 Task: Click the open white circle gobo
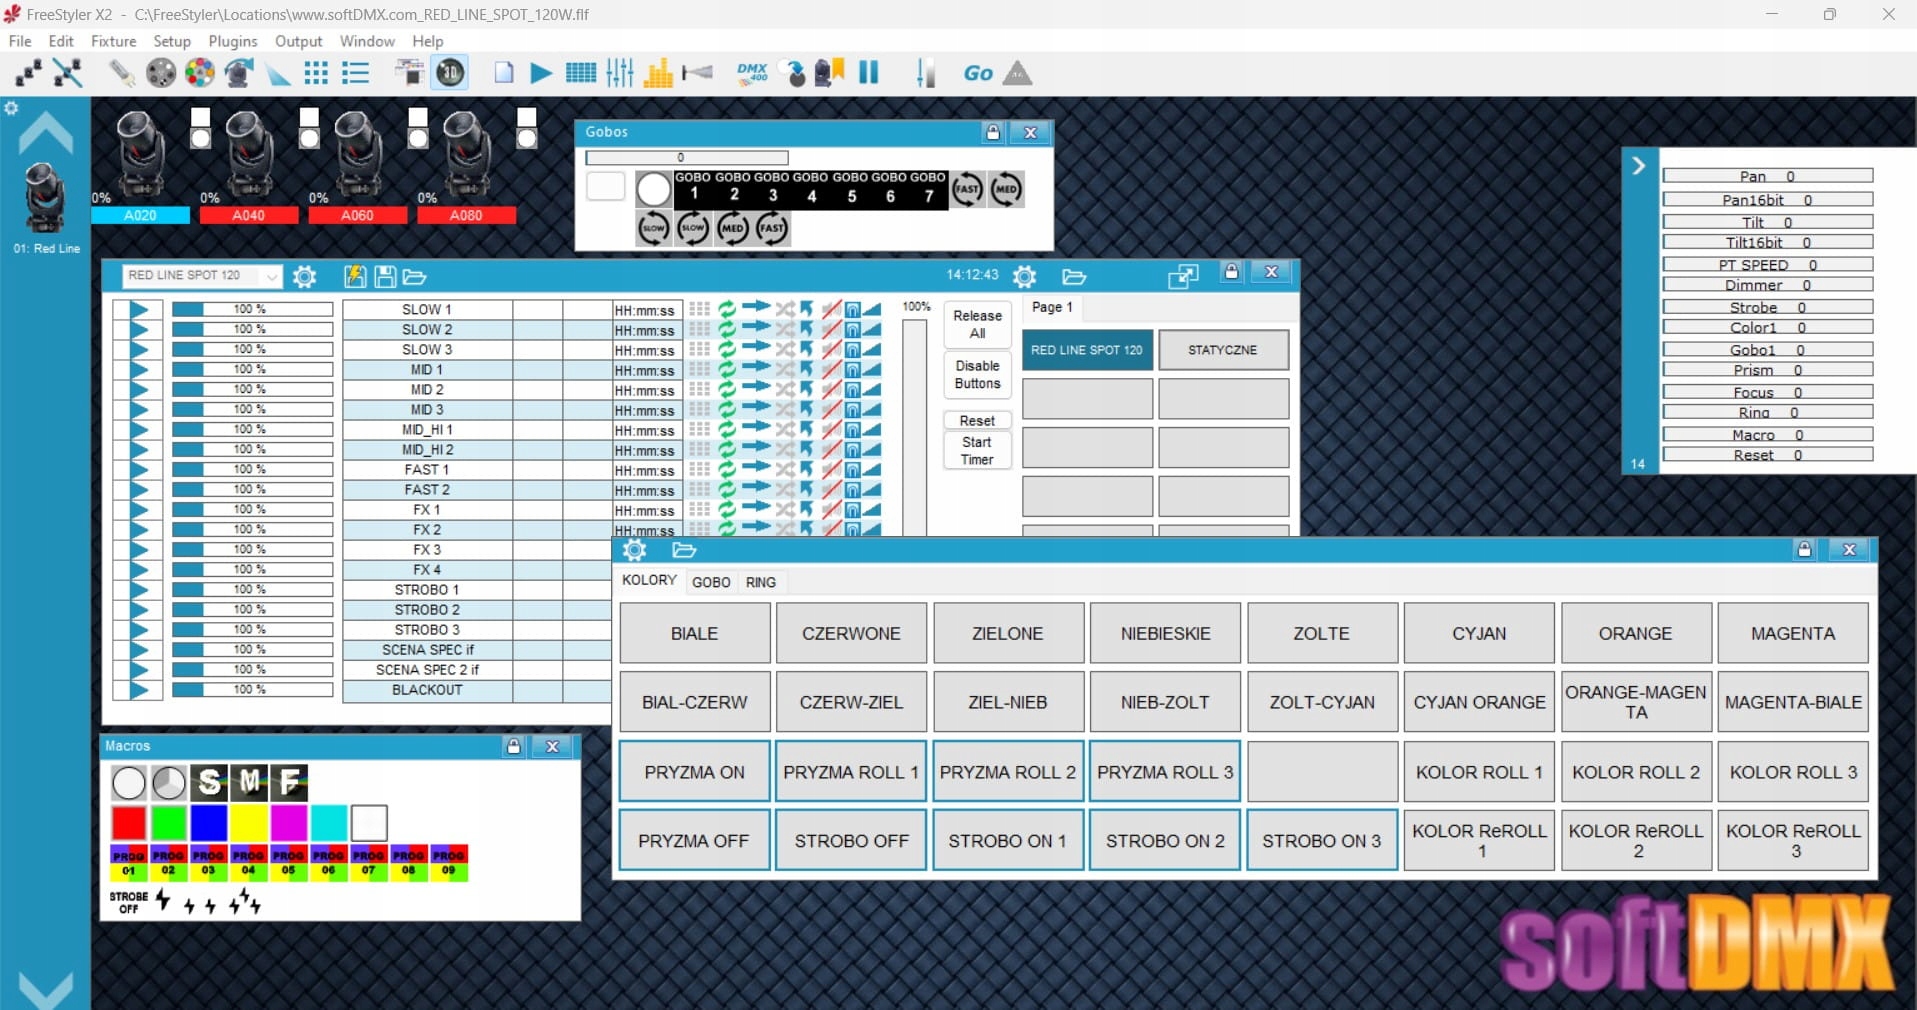[653, 189]
